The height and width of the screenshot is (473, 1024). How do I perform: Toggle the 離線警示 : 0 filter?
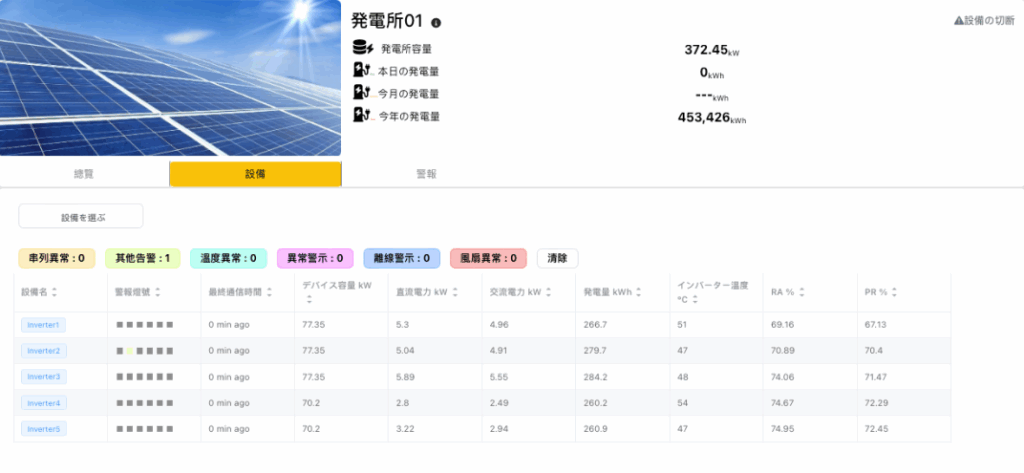(402, 258)
